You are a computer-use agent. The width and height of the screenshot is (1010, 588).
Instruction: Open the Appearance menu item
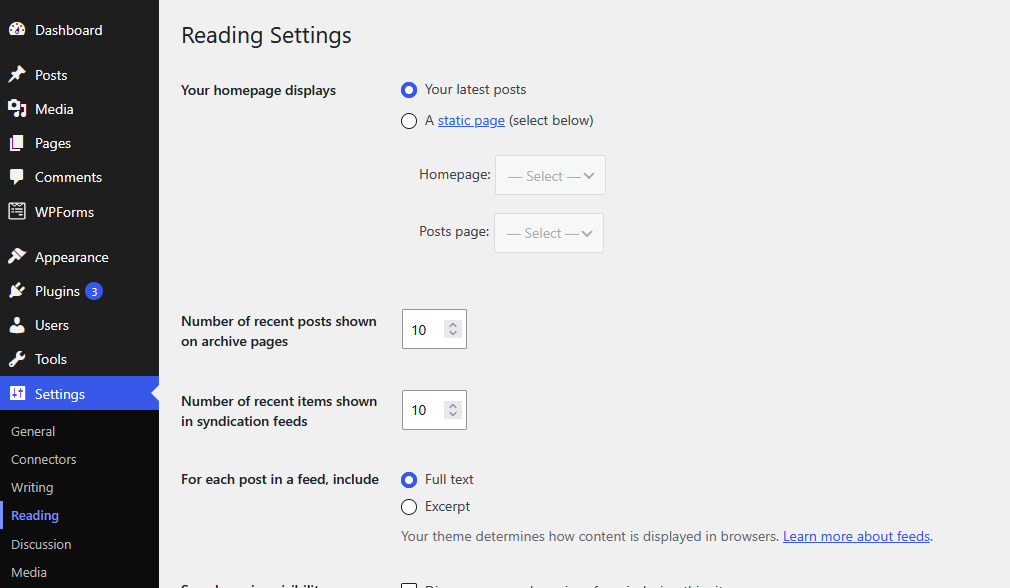(79, 257)
